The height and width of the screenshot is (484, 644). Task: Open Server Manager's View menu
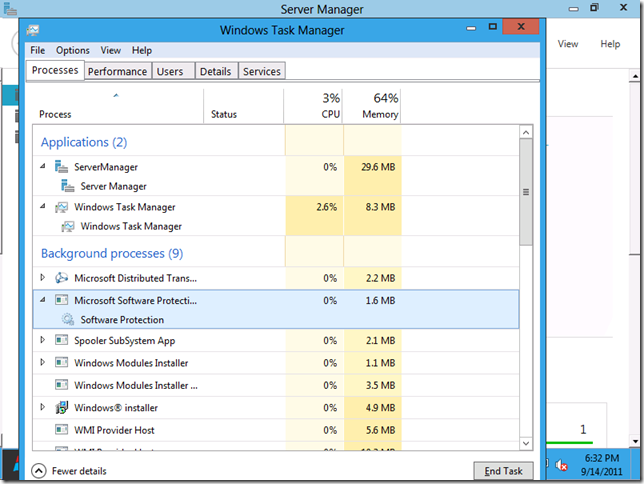click(x=568, y=44)
